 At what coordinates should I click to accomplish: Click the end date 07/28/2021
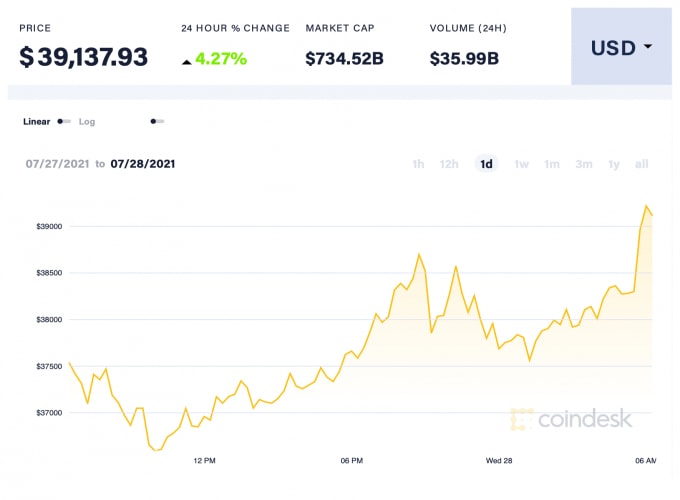pos(143,164)
